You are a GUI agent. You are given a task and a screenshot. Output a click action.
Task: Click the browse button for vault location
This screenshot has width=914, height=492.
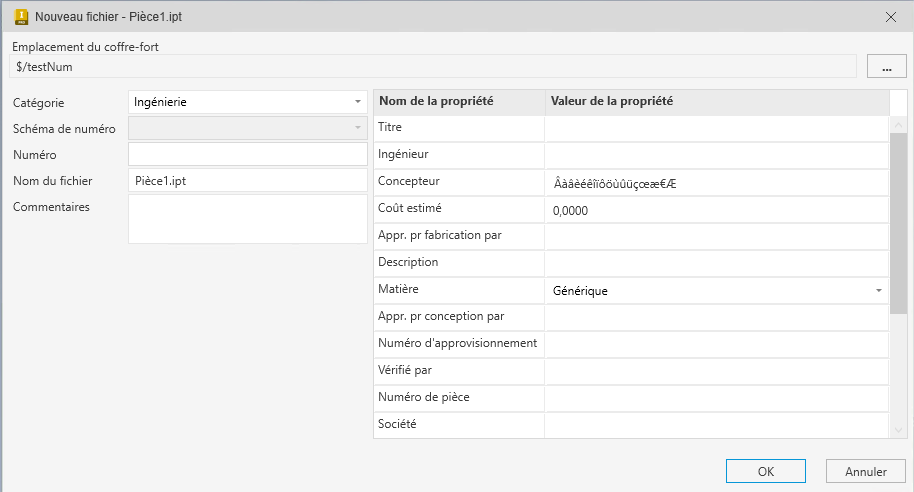tap(886, 66)
